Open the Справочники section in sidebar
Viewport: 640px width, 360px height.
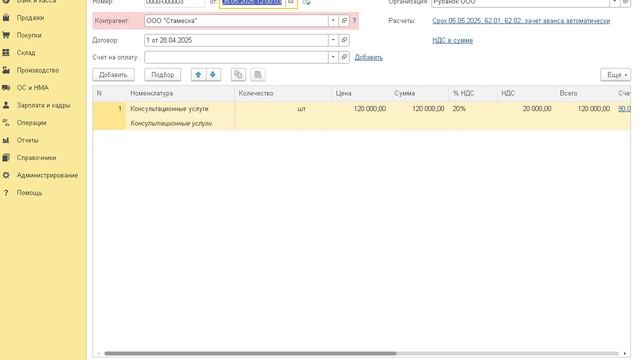tap(36, 158)
